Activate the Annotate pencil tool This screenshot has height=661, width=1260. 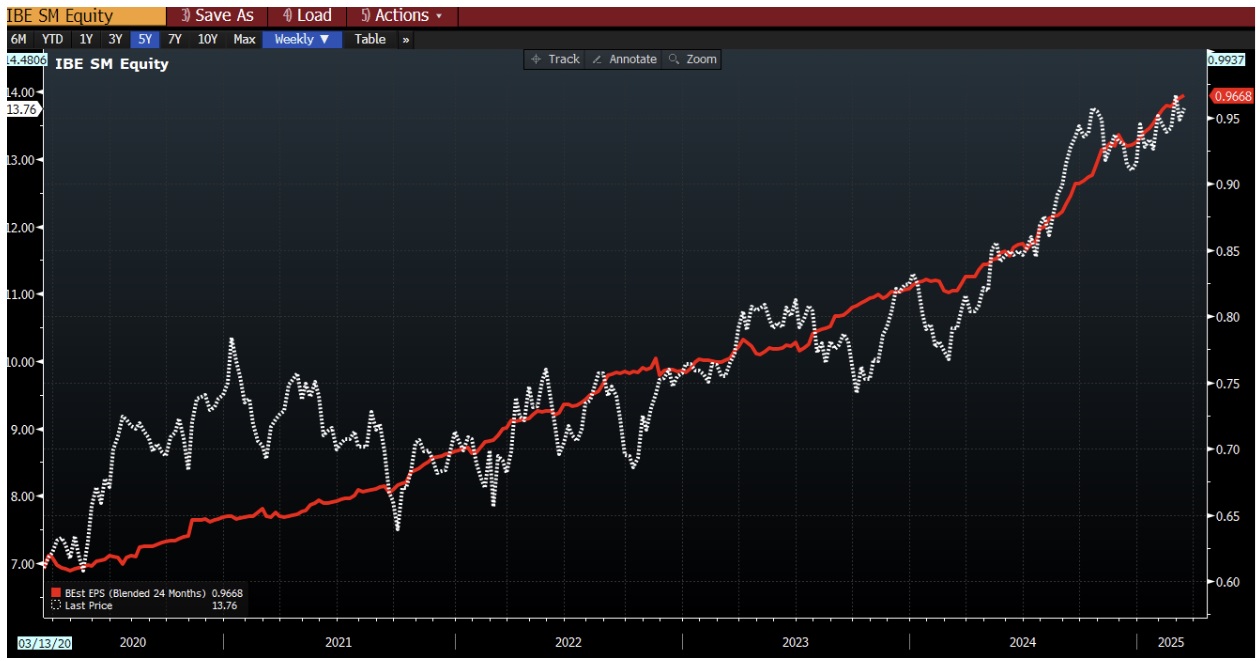624,59
